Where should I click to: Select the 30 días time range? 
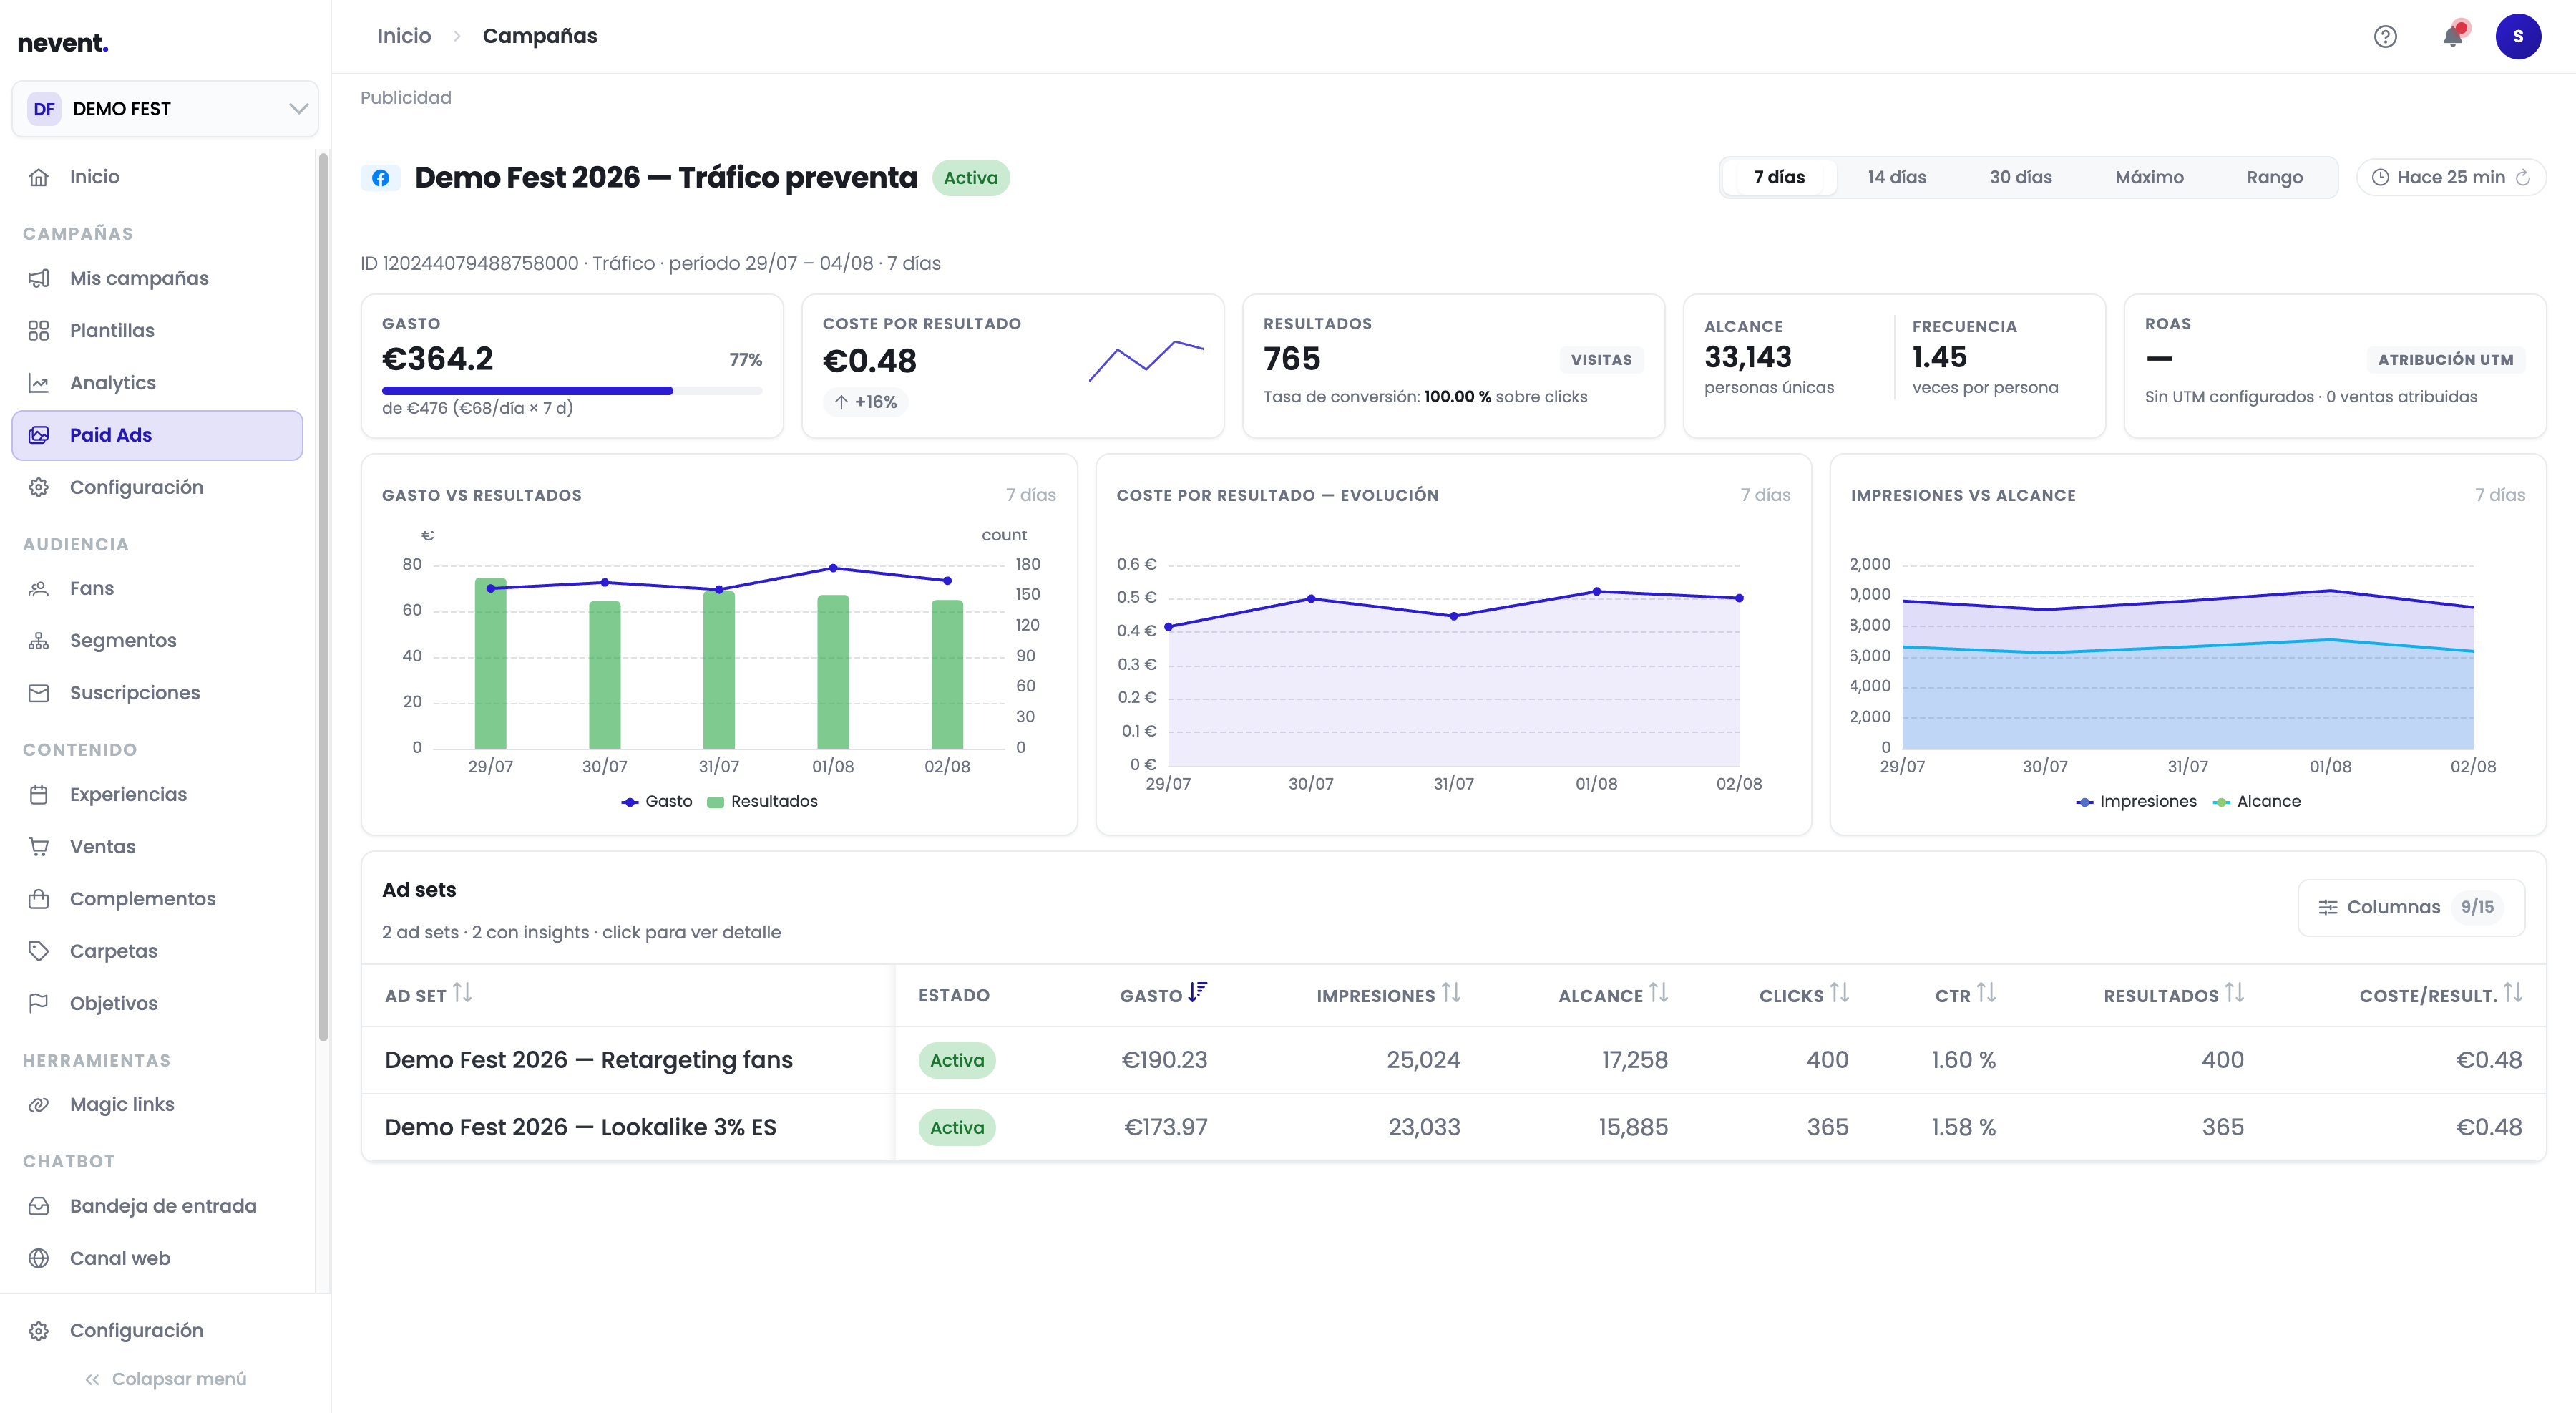[x=2020, y=178]
